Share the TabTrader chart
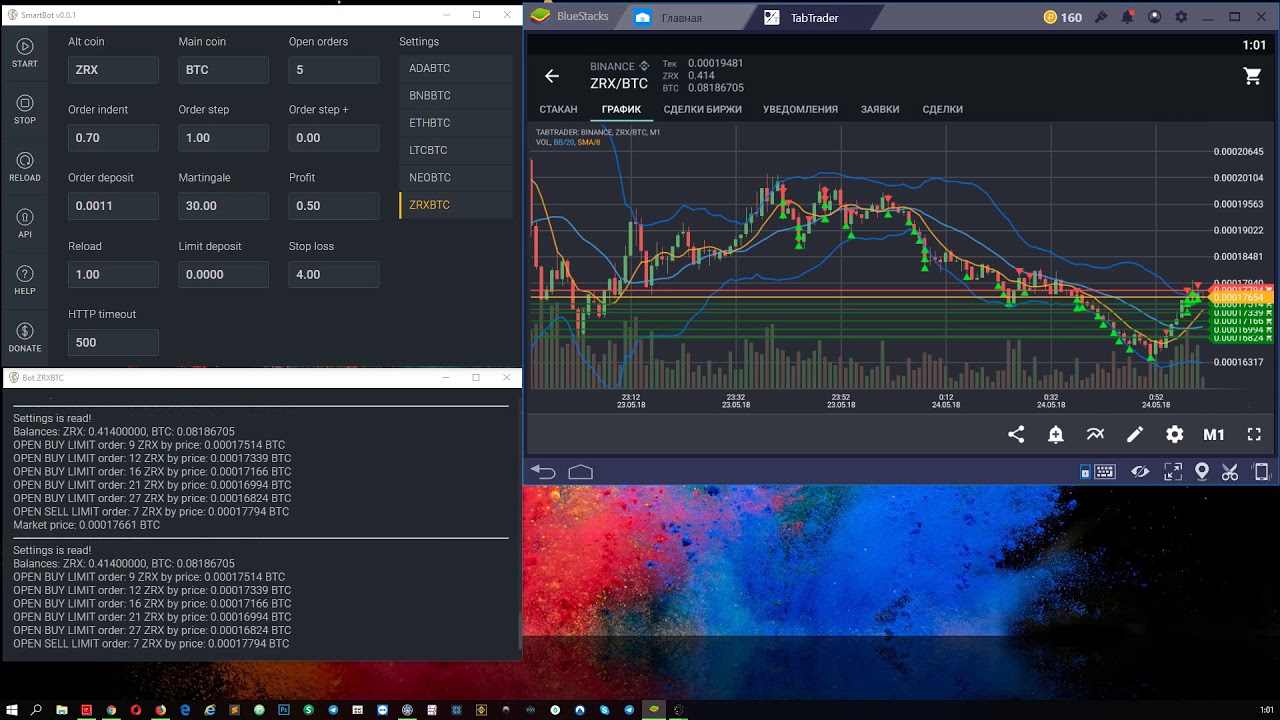 (x=1016, y=434)
